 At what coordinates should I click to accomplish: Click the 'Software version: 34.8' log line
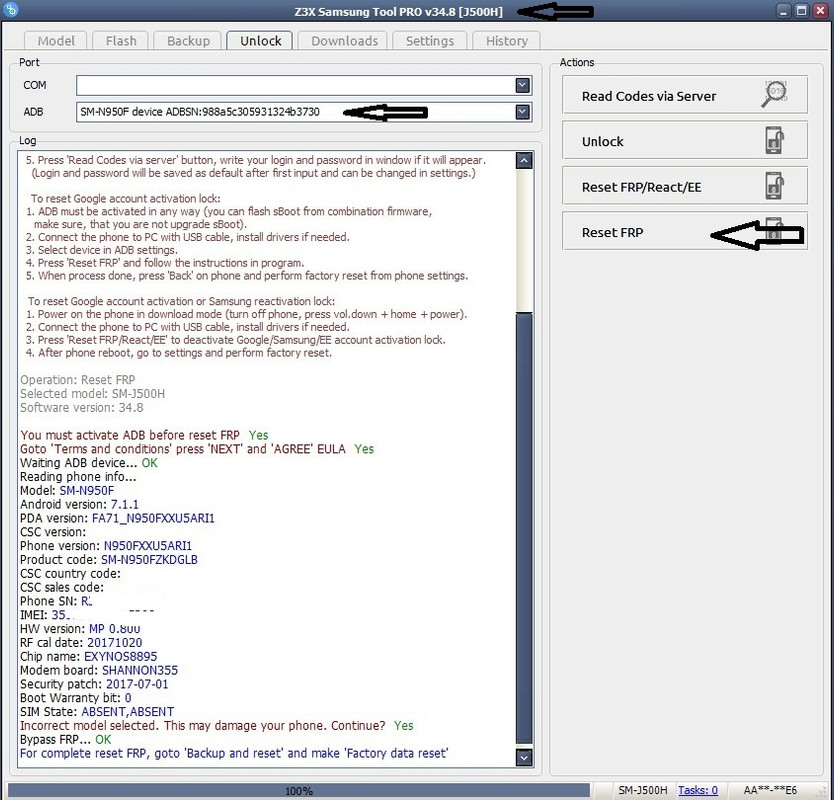(82, 407)
